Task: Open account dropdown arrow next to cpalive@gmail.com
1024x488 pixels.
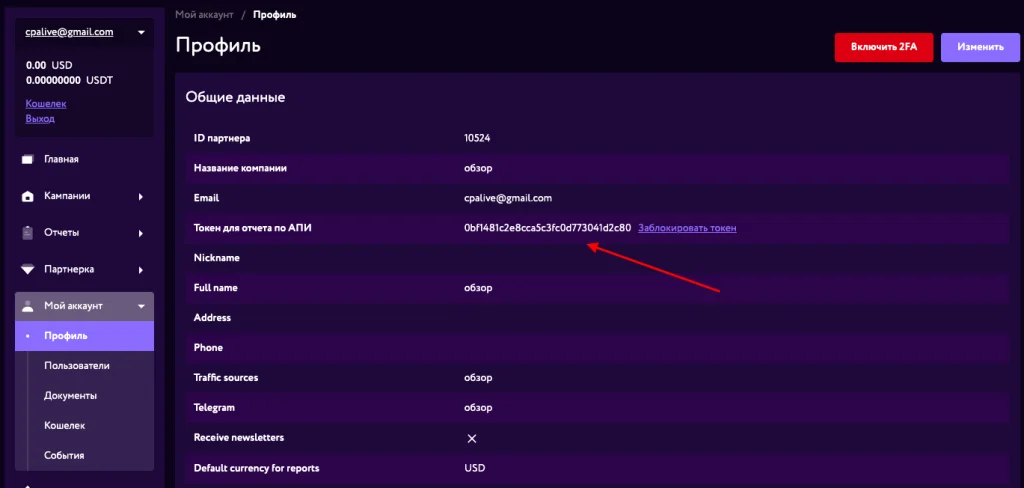Action: 140,32
